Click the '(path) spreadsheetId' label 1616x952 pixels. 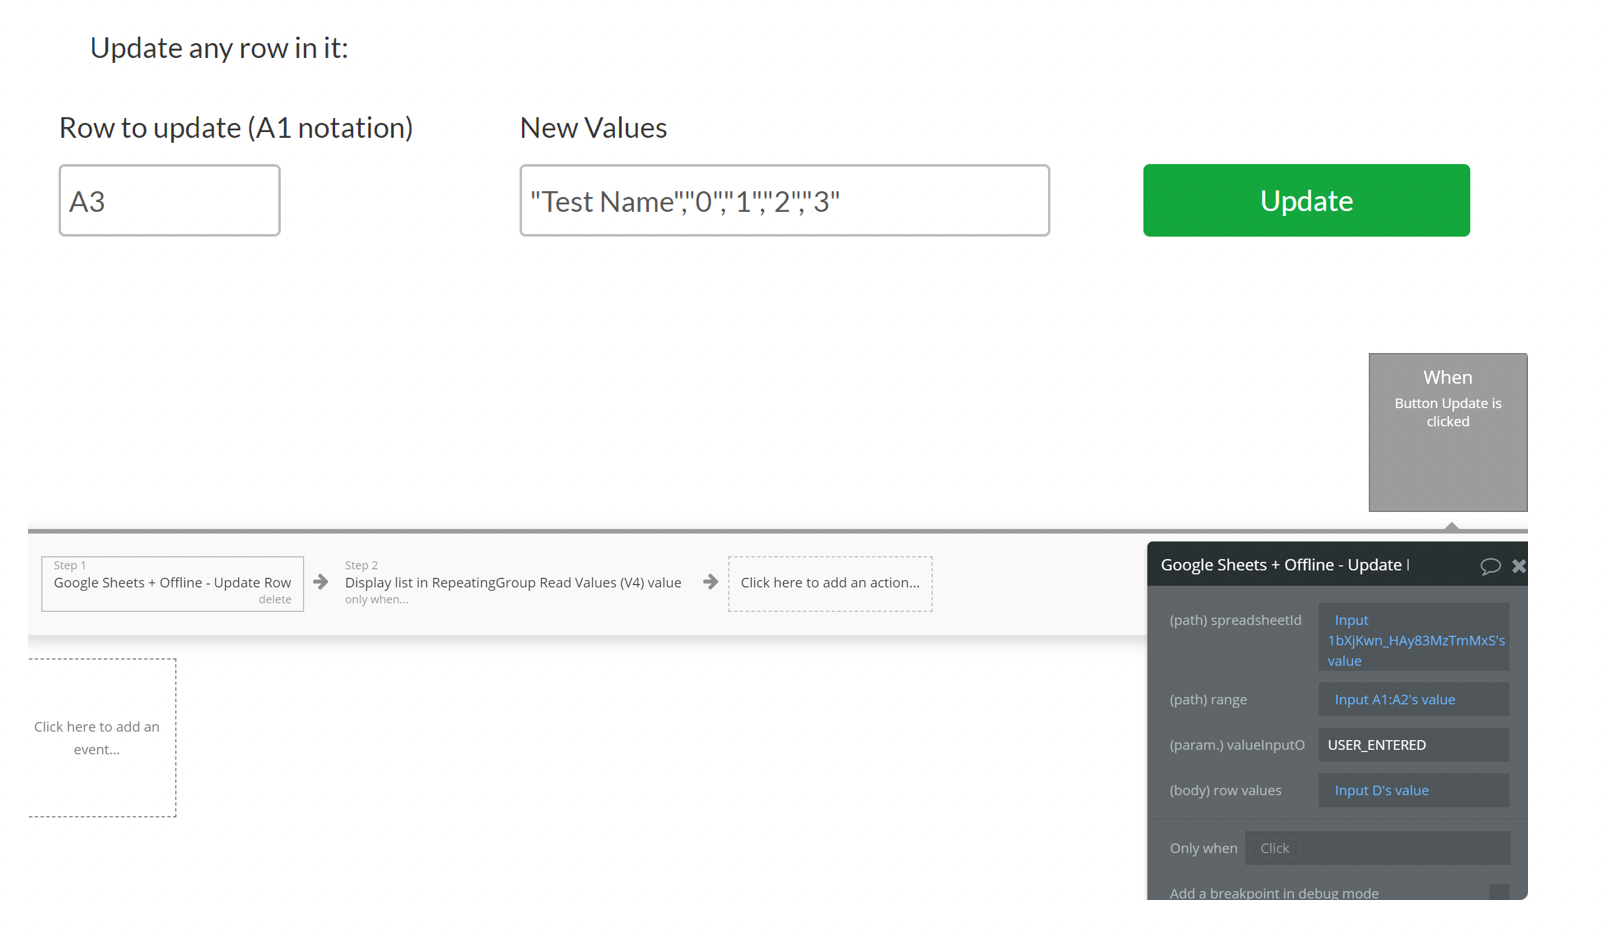(x=1235, y=620)
